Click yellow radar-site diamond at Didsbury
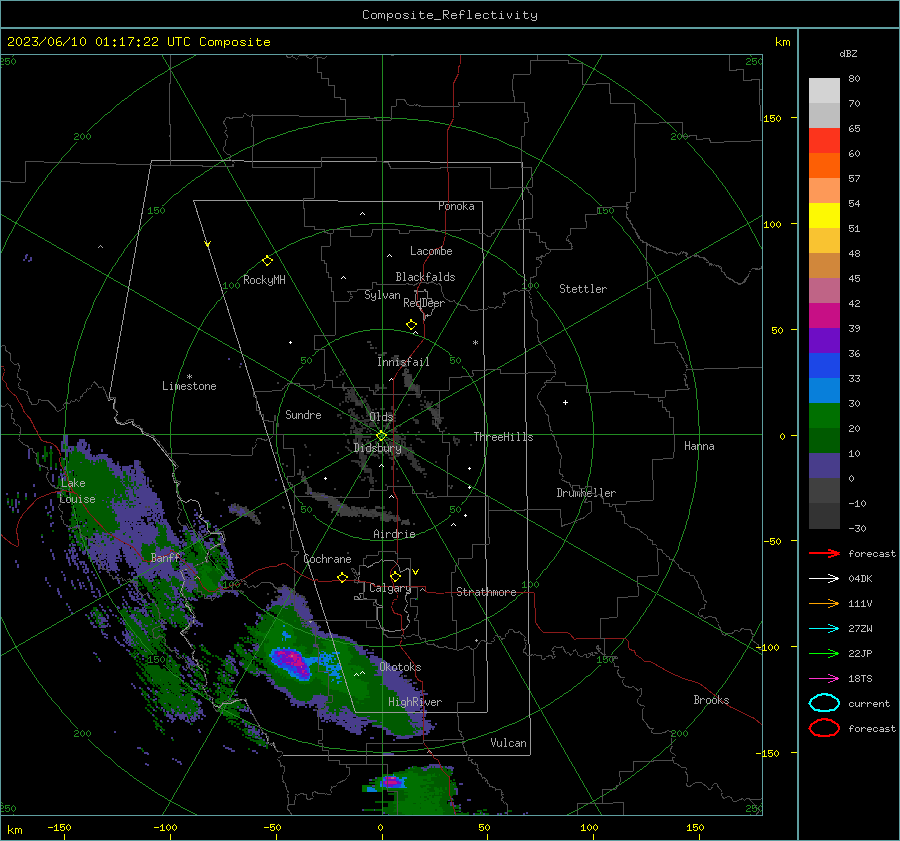Viewport: 900px width, 841px height. (x=381, y=436)
